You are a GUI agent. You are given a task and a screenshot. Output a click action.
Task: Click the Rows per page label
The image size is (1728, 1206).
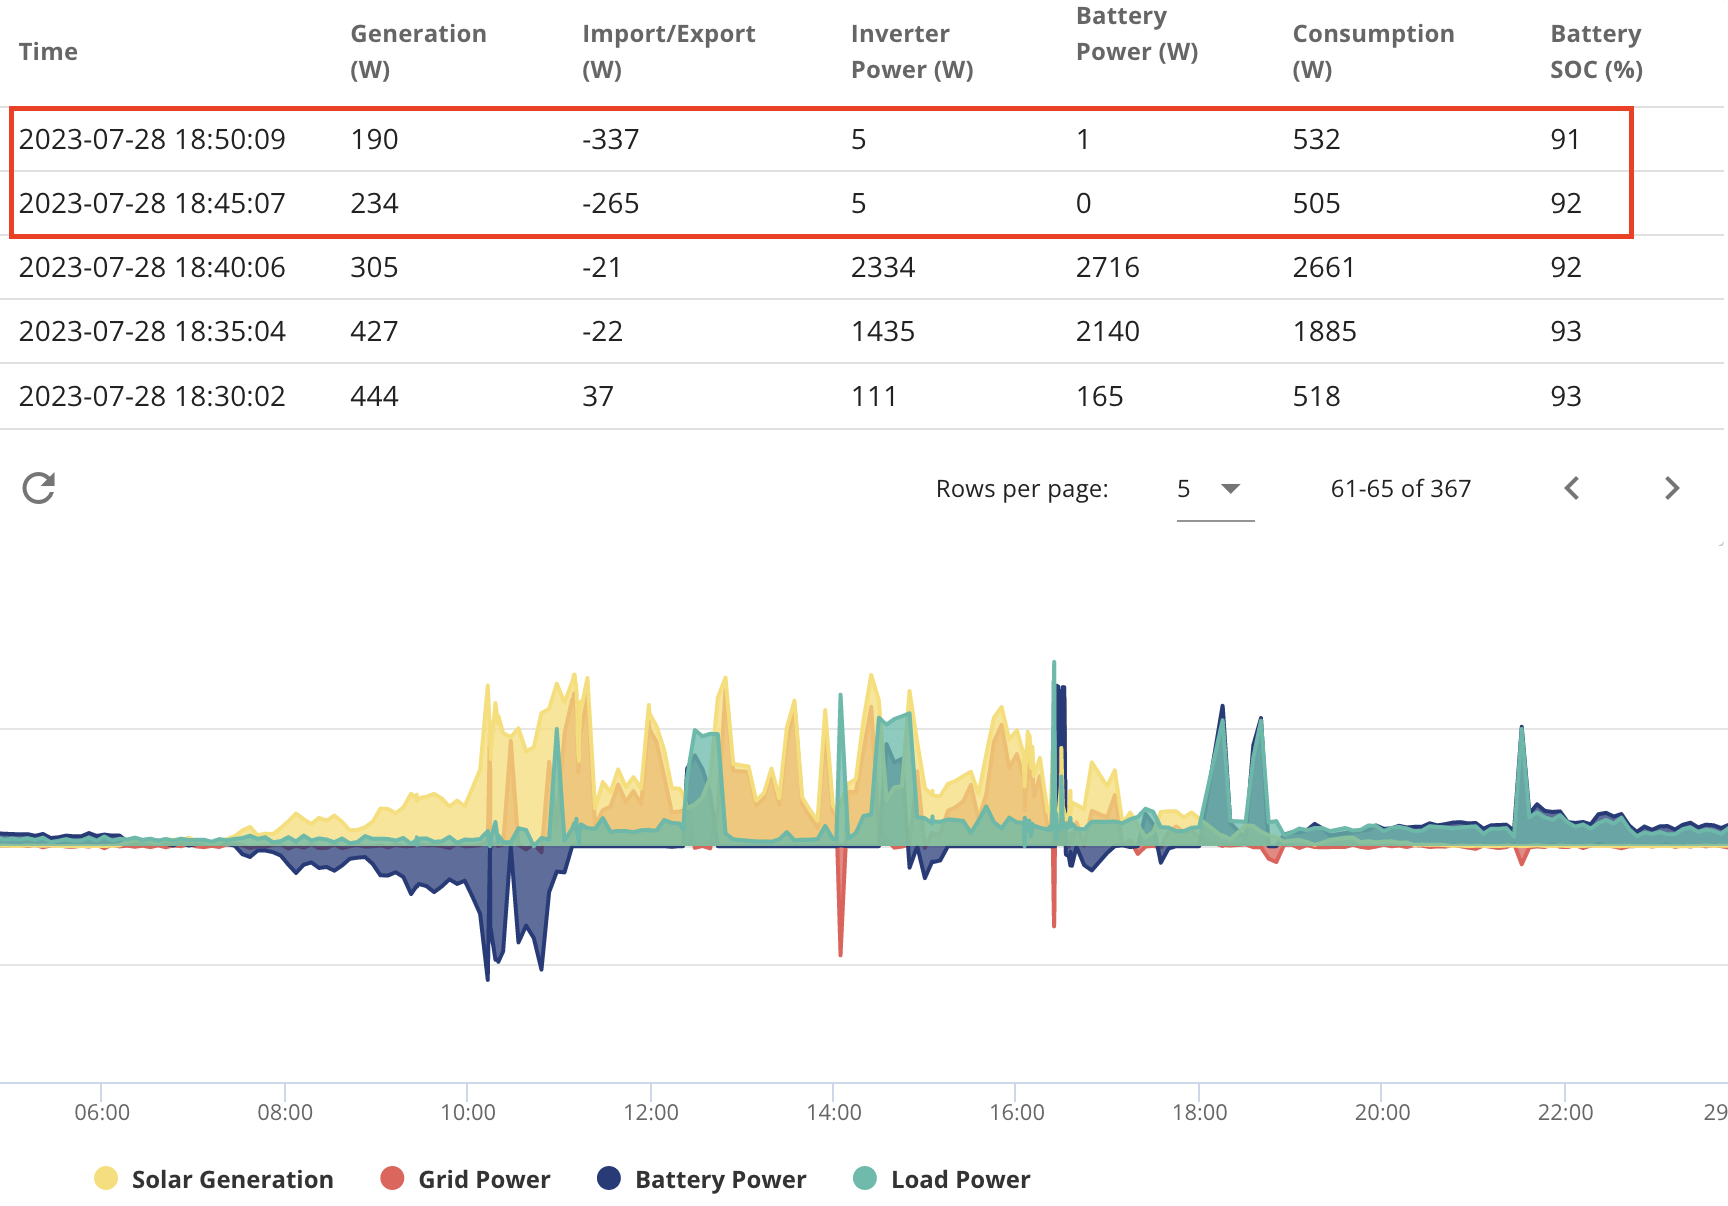1022,489
